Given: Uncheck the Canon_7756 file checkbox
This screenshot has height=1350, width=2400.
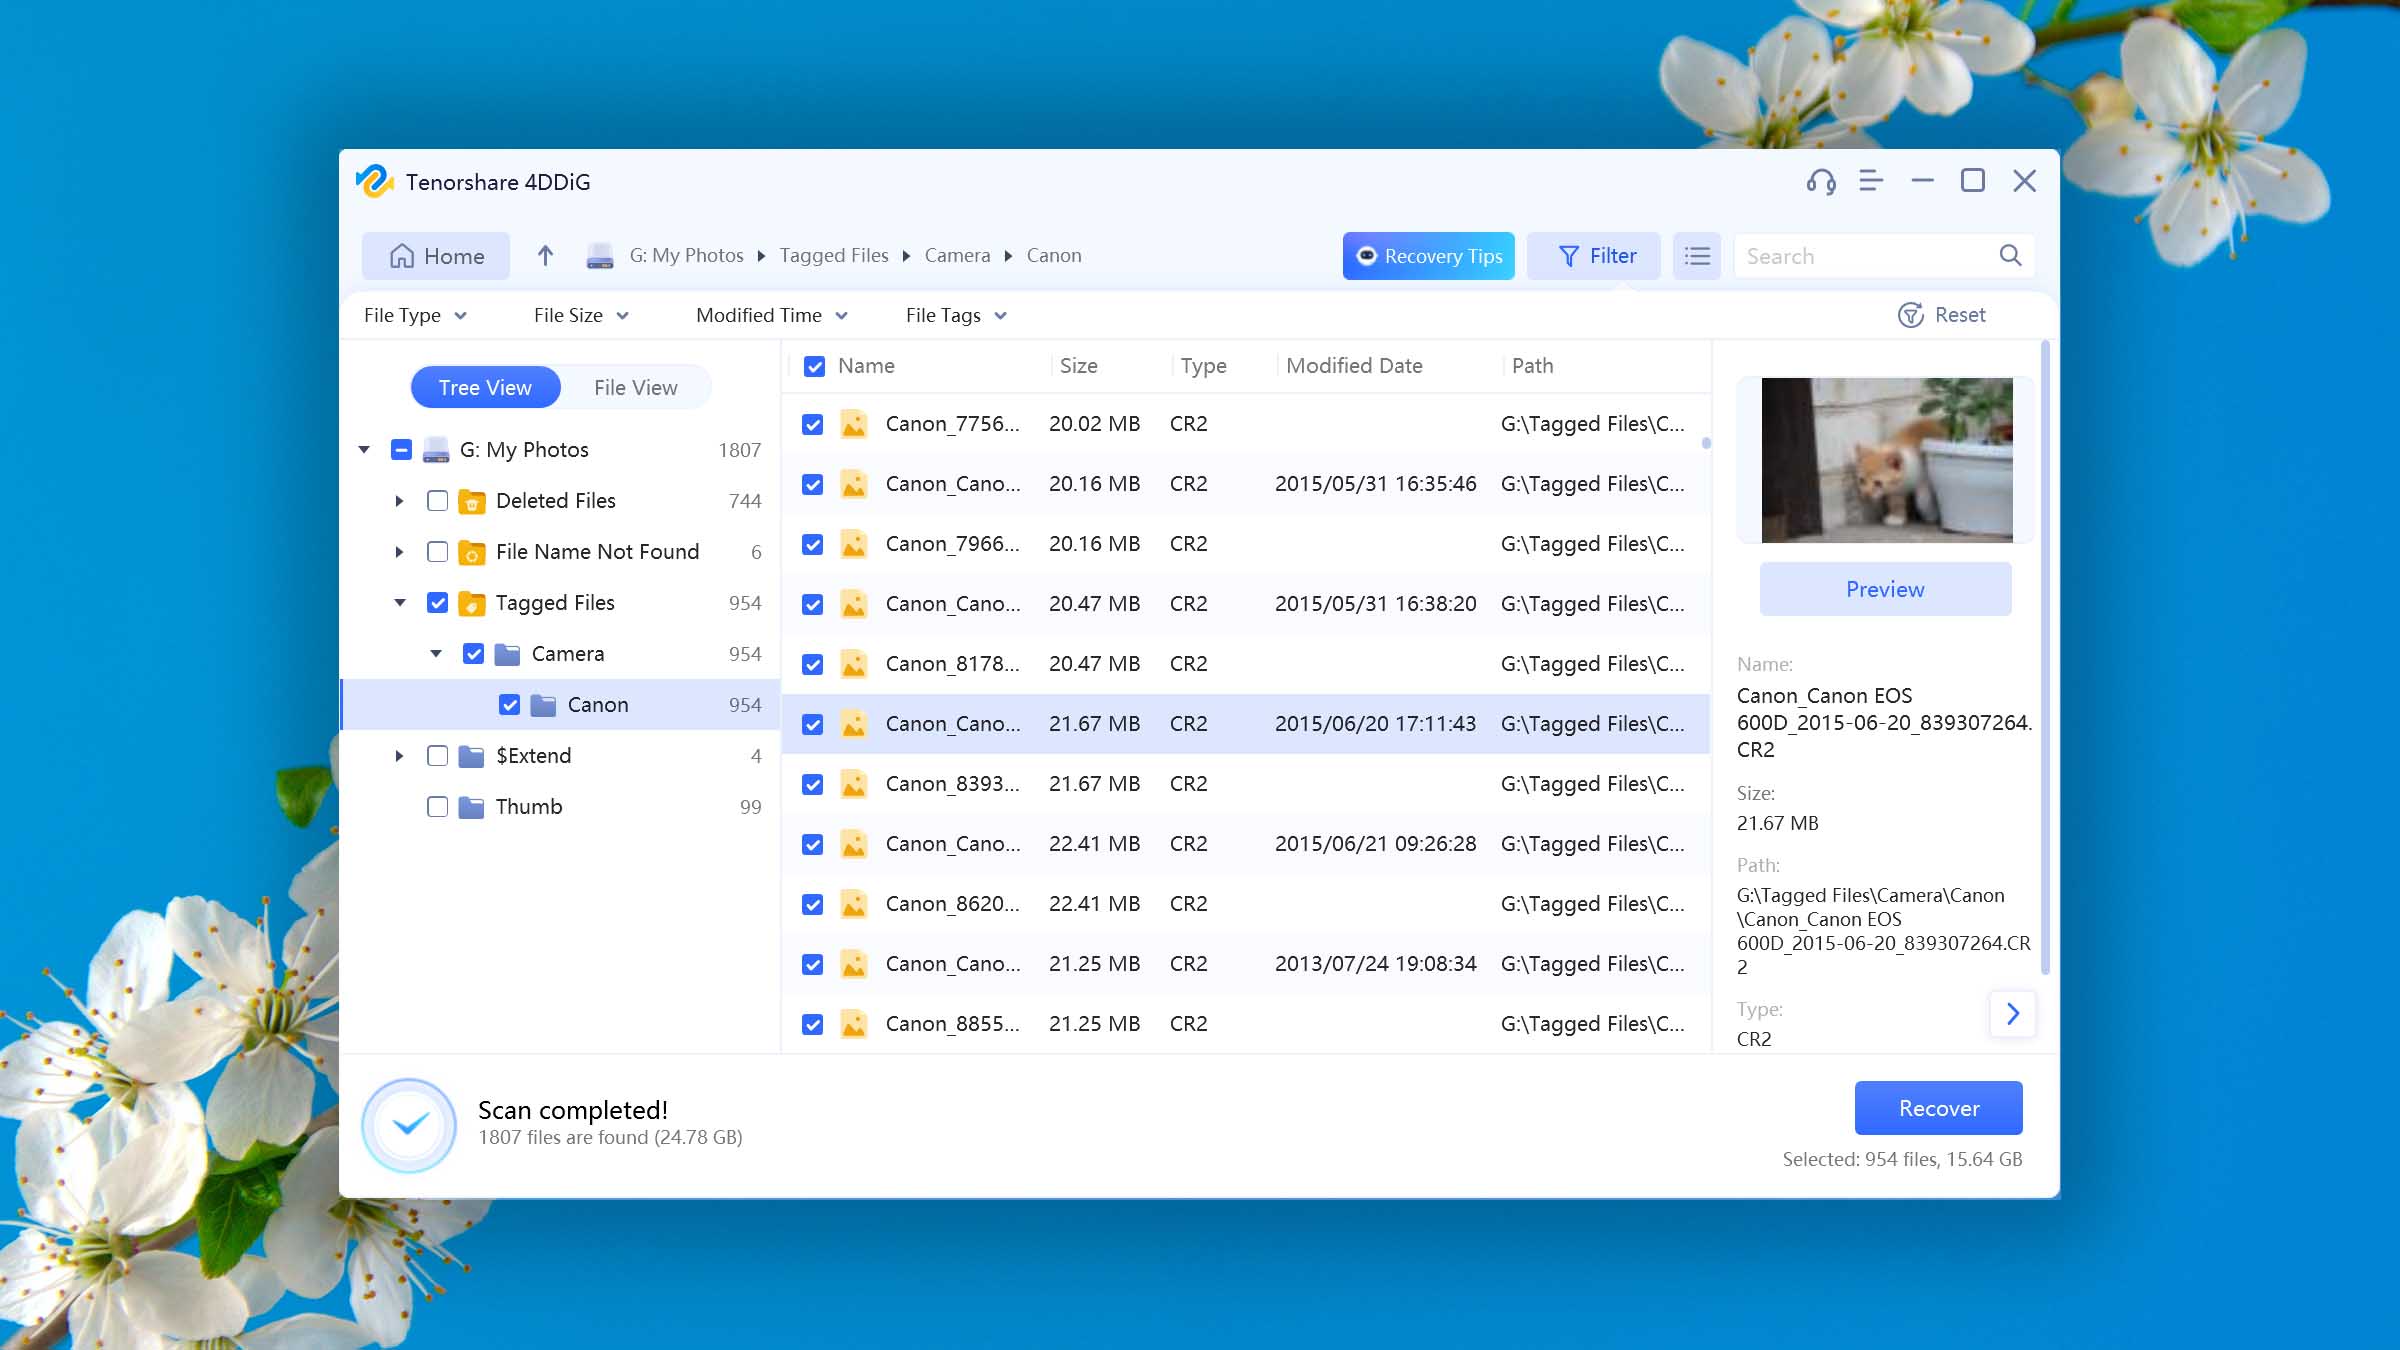Looking at the screenshot, I should (813, 424).
